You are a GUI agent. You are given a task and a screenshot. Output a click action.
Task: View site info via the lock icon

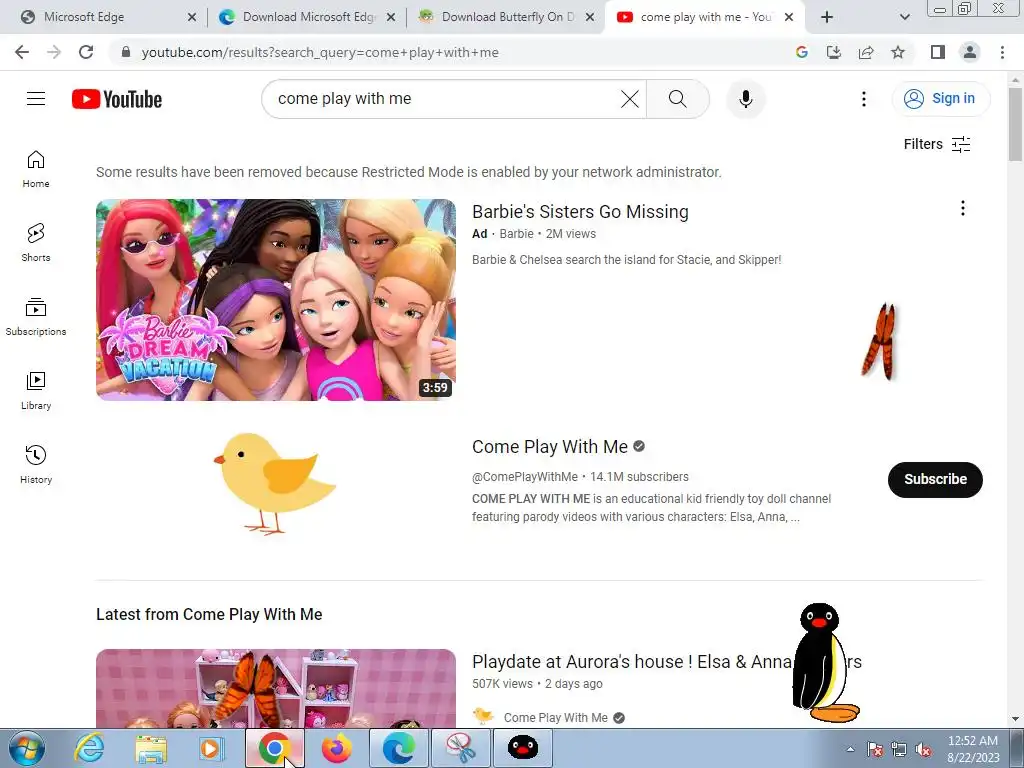tap(126, 52)
